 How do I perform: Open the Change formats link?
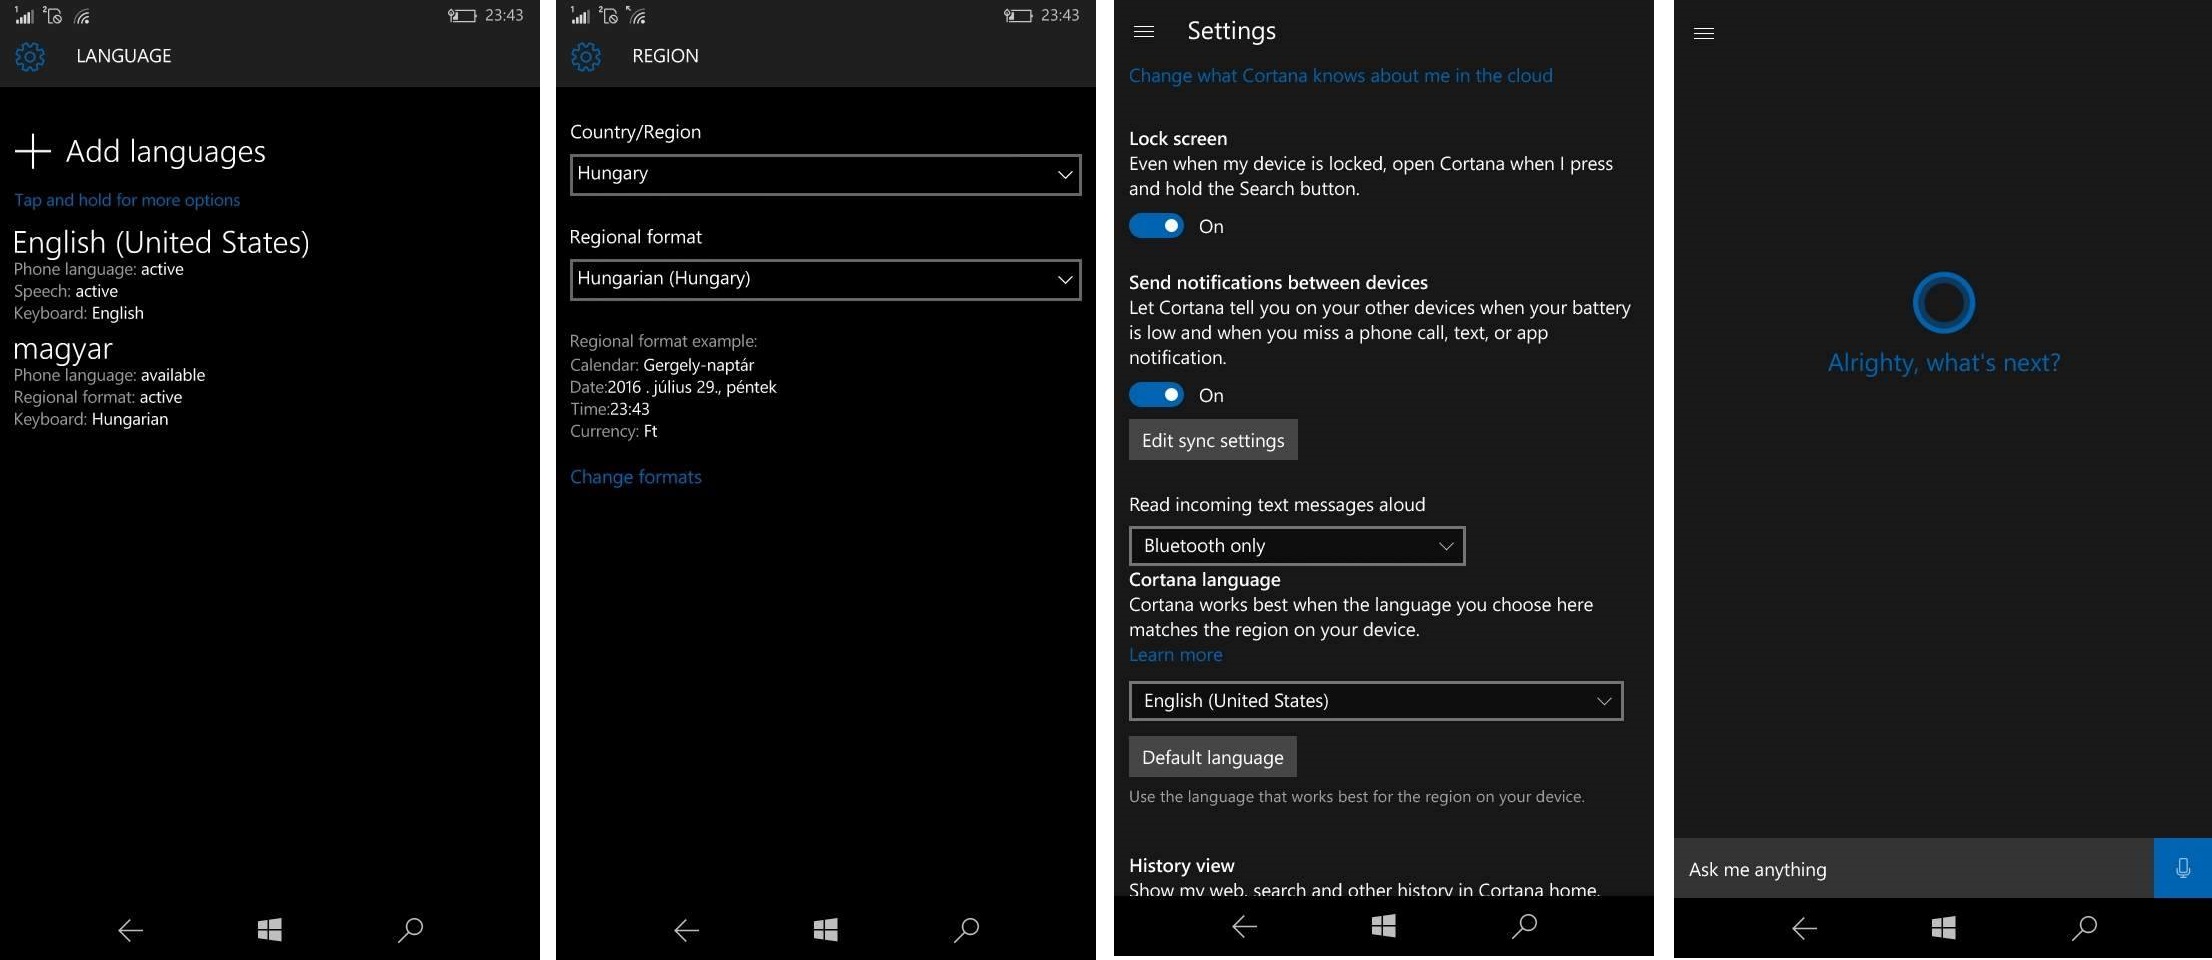coord(636,477)
